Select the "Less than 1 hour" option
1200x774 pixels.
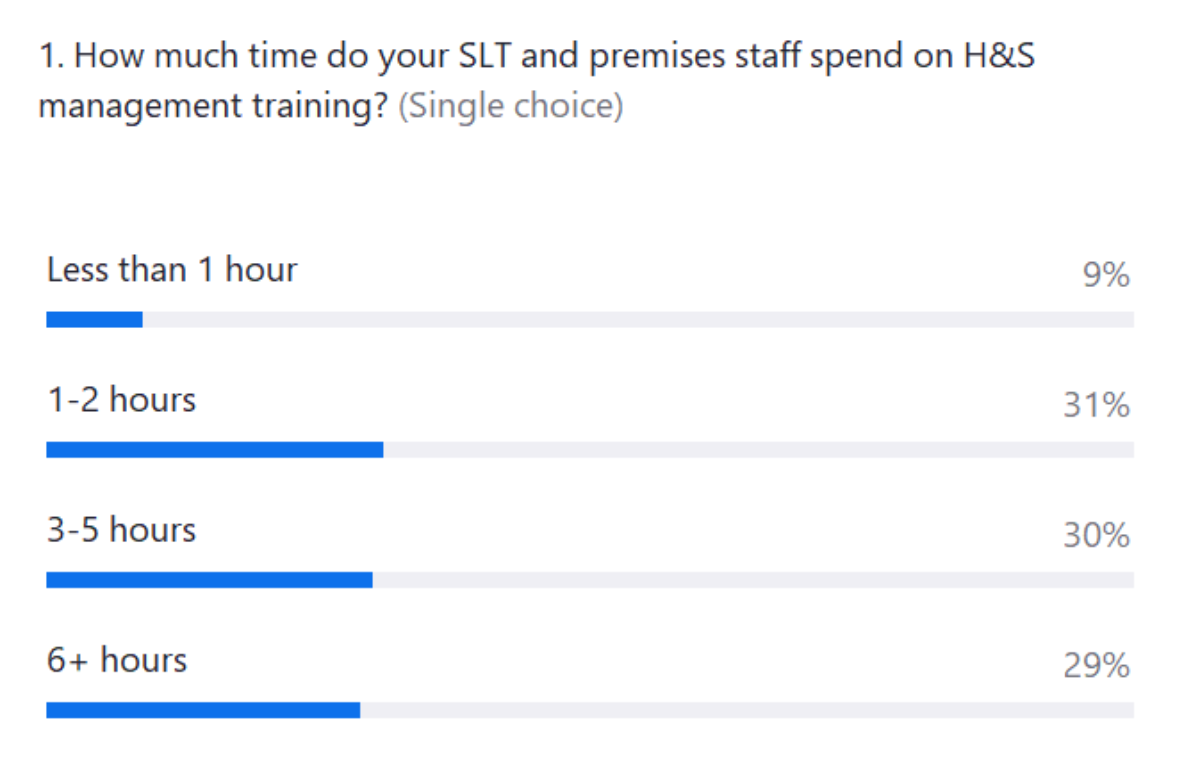pyautogui.click(x=172, y=270)
